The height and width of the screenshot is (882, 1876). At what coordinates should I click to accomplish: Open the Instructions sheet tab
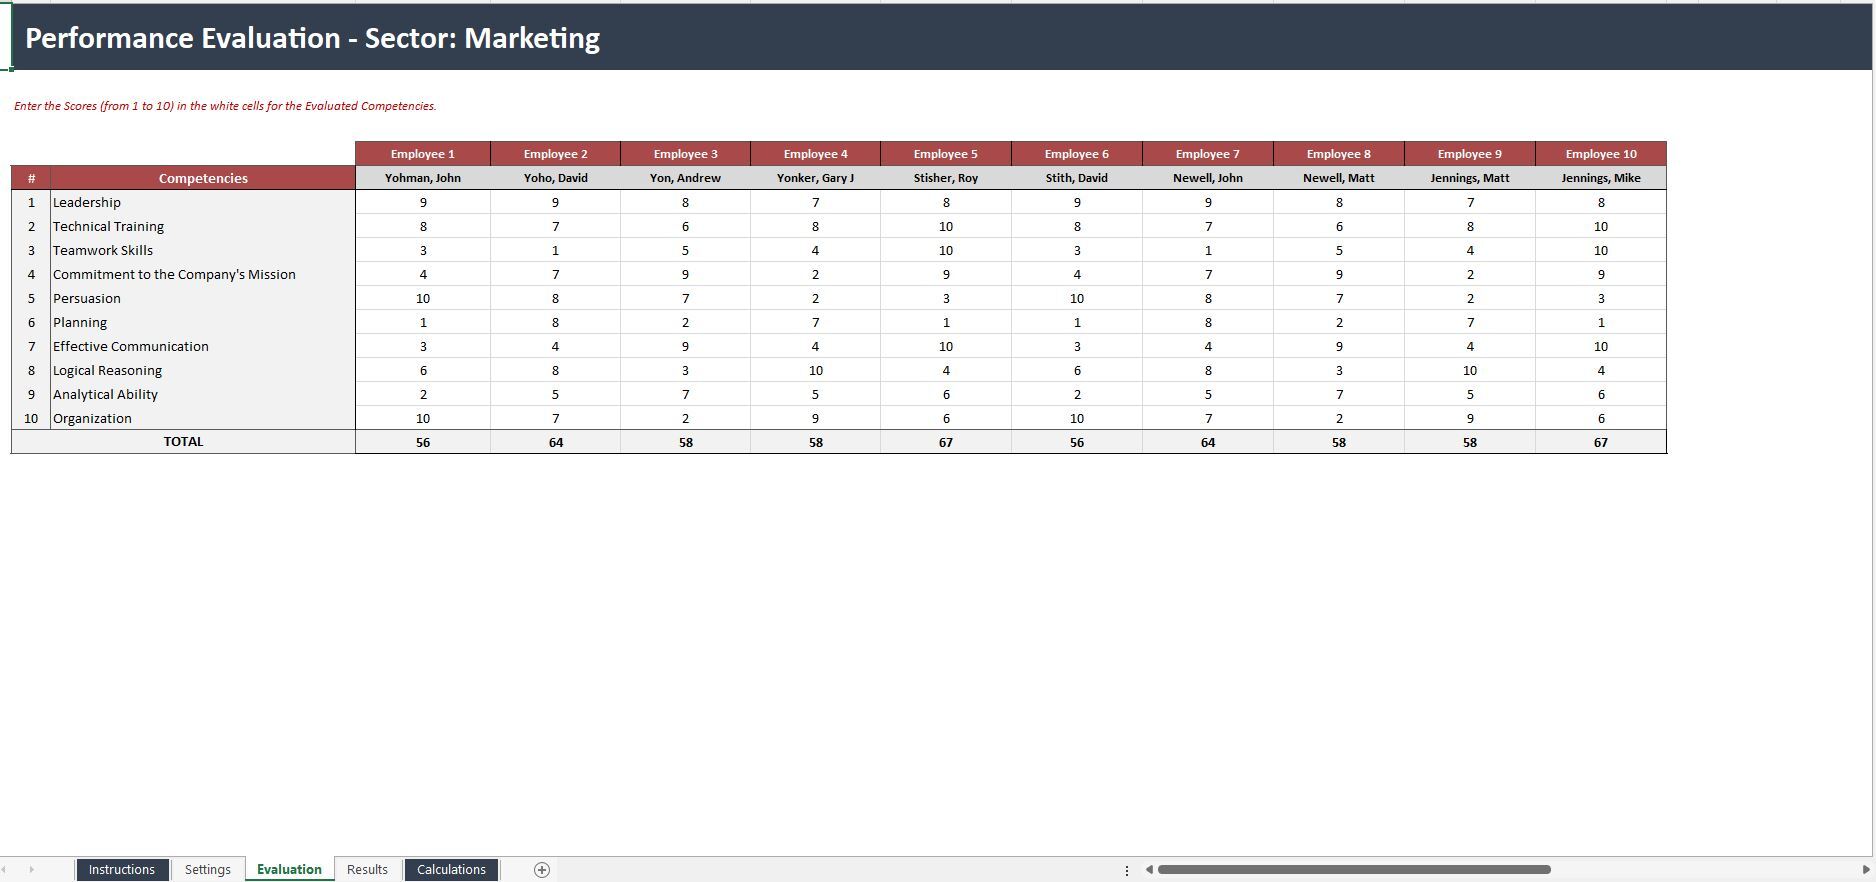click(122, 870)
